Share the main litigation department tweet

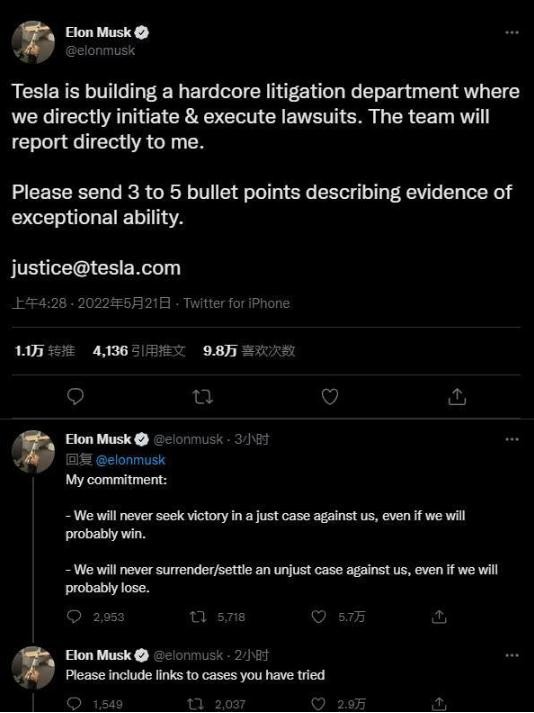457,397
